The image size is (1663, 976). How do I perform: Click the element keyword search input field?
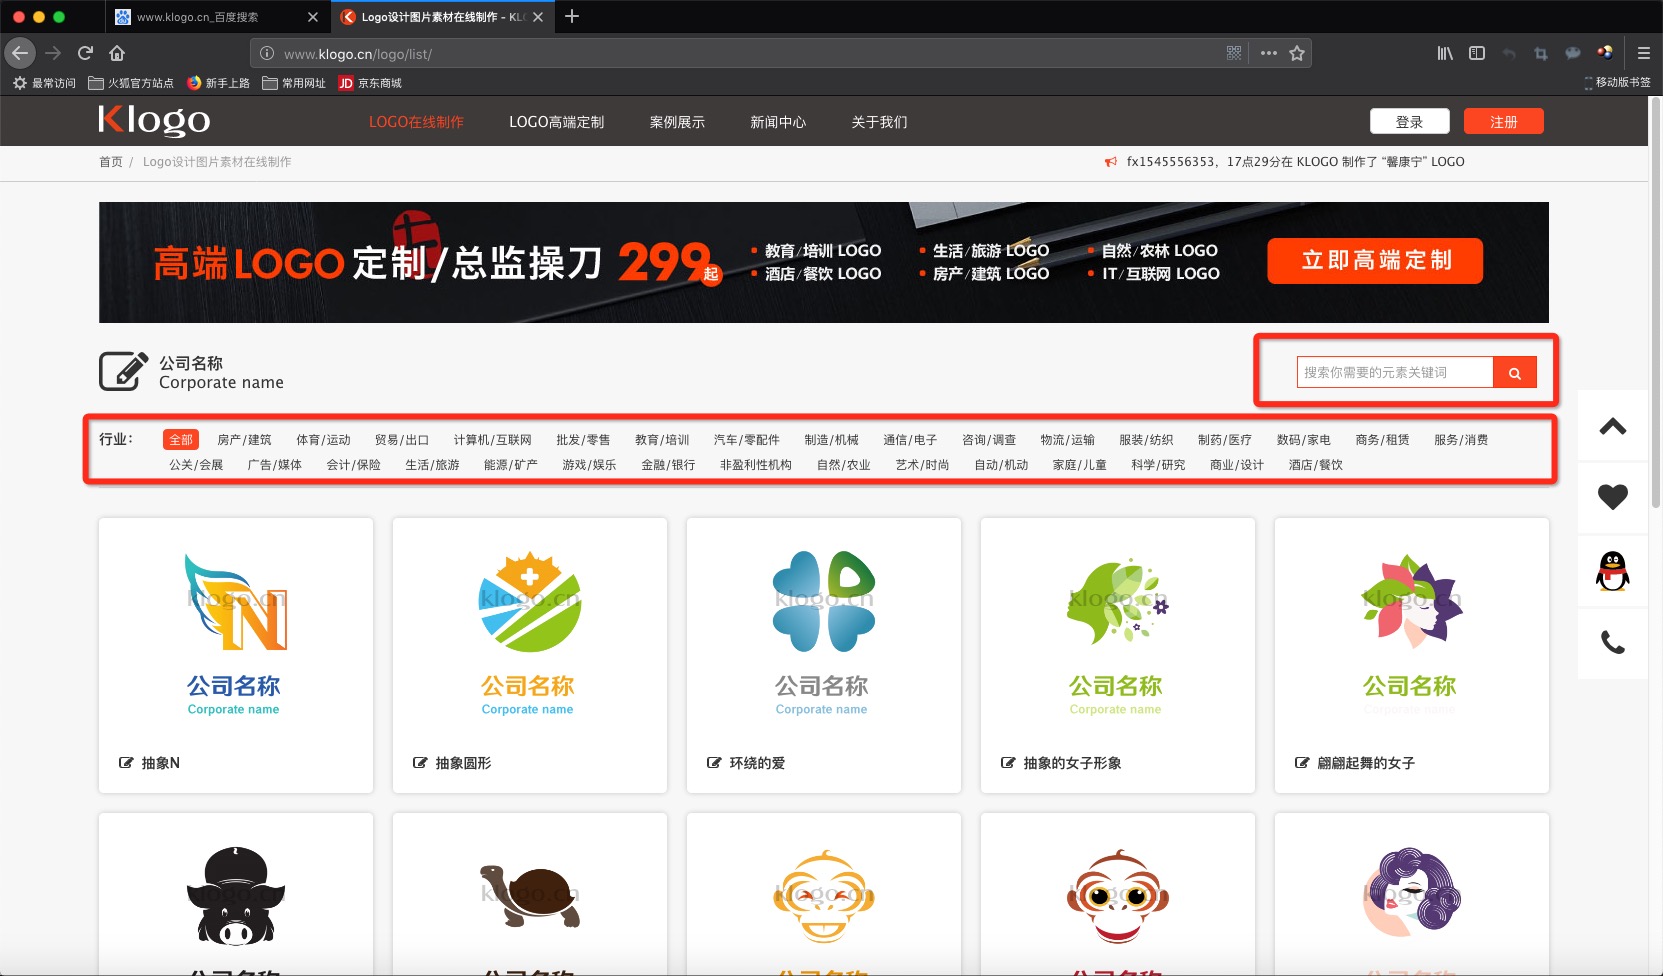(x=1392, y=371)
